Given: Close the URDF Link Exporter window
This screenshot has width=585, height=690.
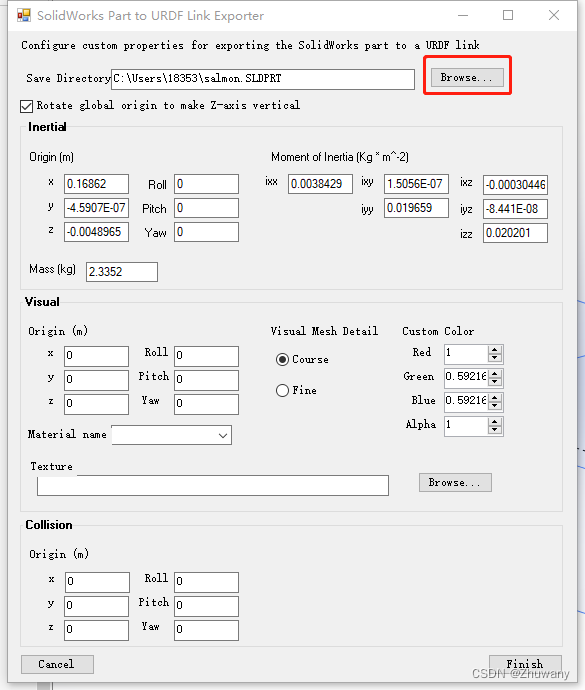Looking at the screenshot, I should pyautogui.click(x=554, y=15).
